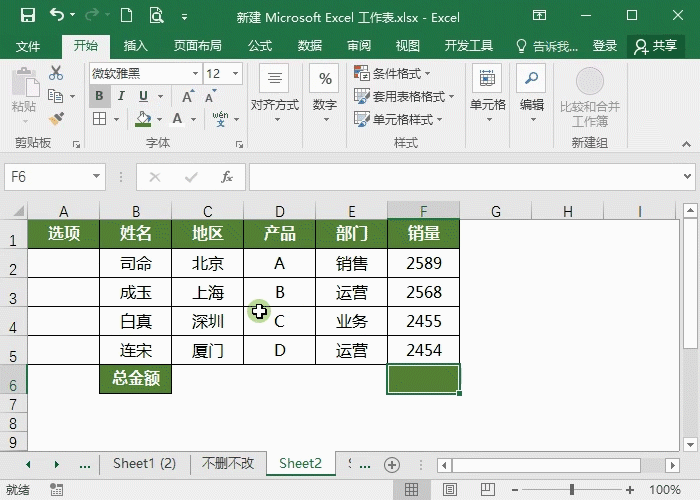The height and width of the screenshot is (500, 700).
Task: Click the fx insert function button
Action: (x=227, y=177)
